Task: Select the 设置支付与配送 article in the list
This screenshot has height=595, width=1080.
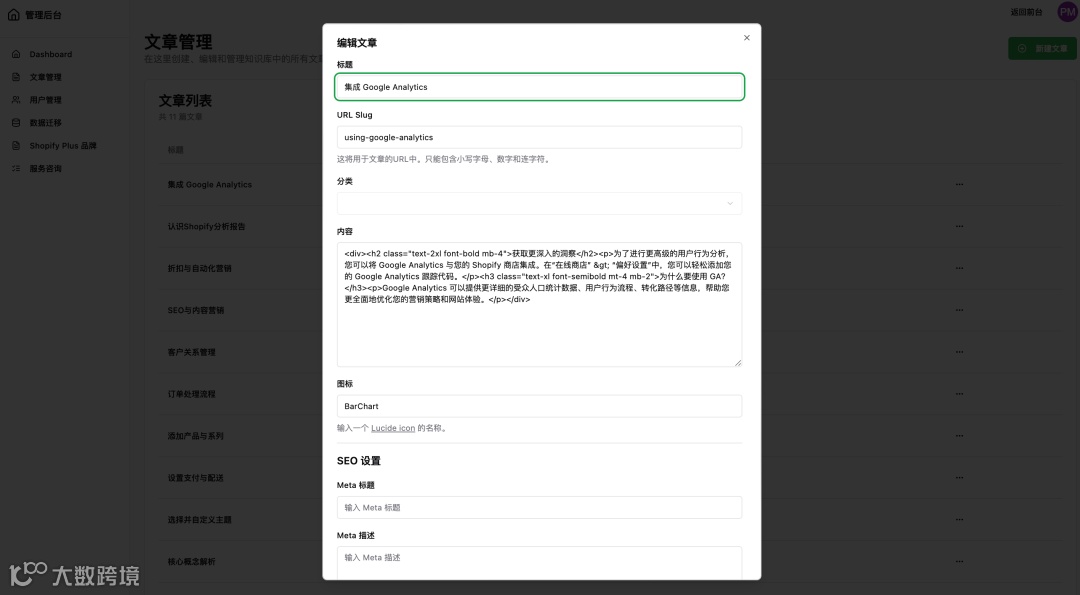Action: 196,478
